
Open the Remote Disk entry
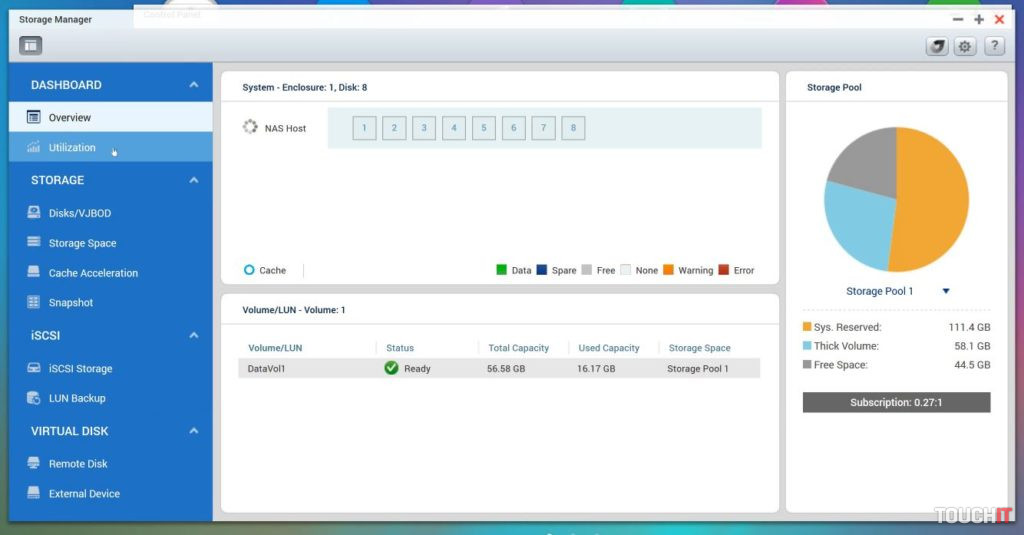pyautogui.click(x=78, y=464)
